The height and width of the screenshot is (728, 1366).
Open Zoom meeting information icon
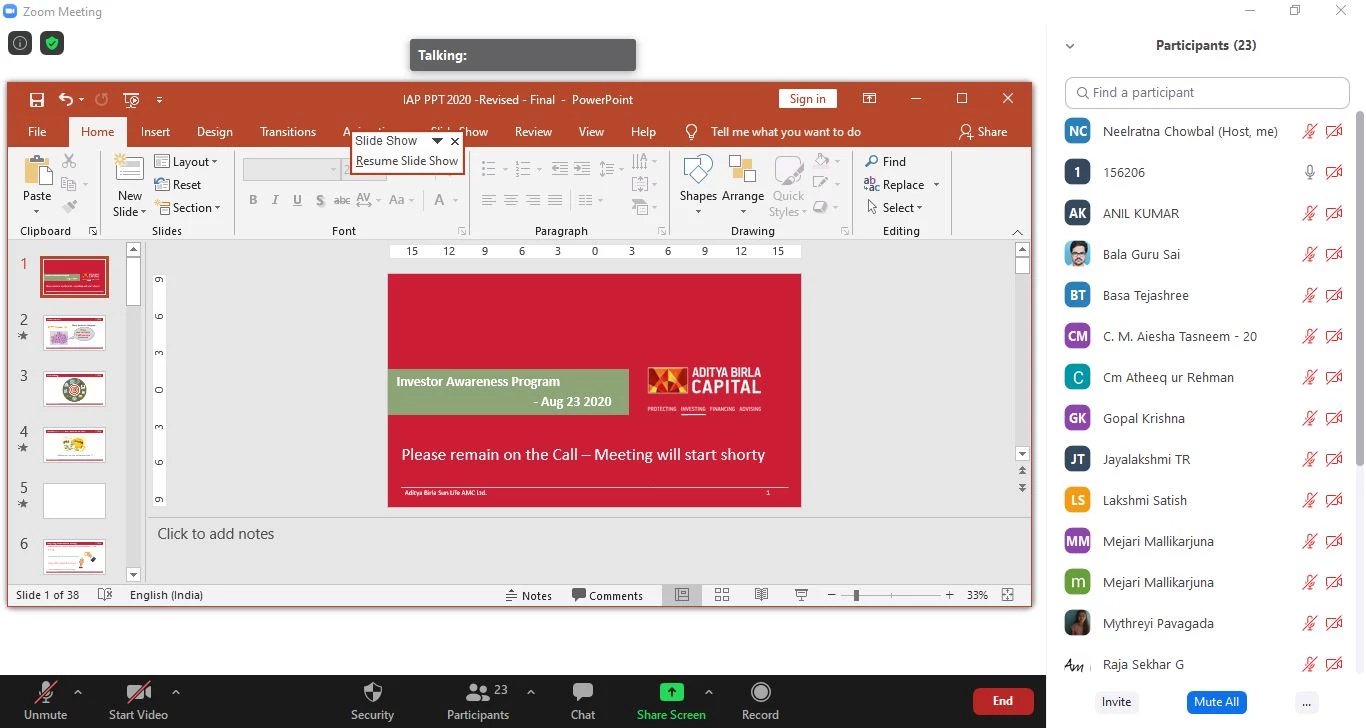point(20,43)
